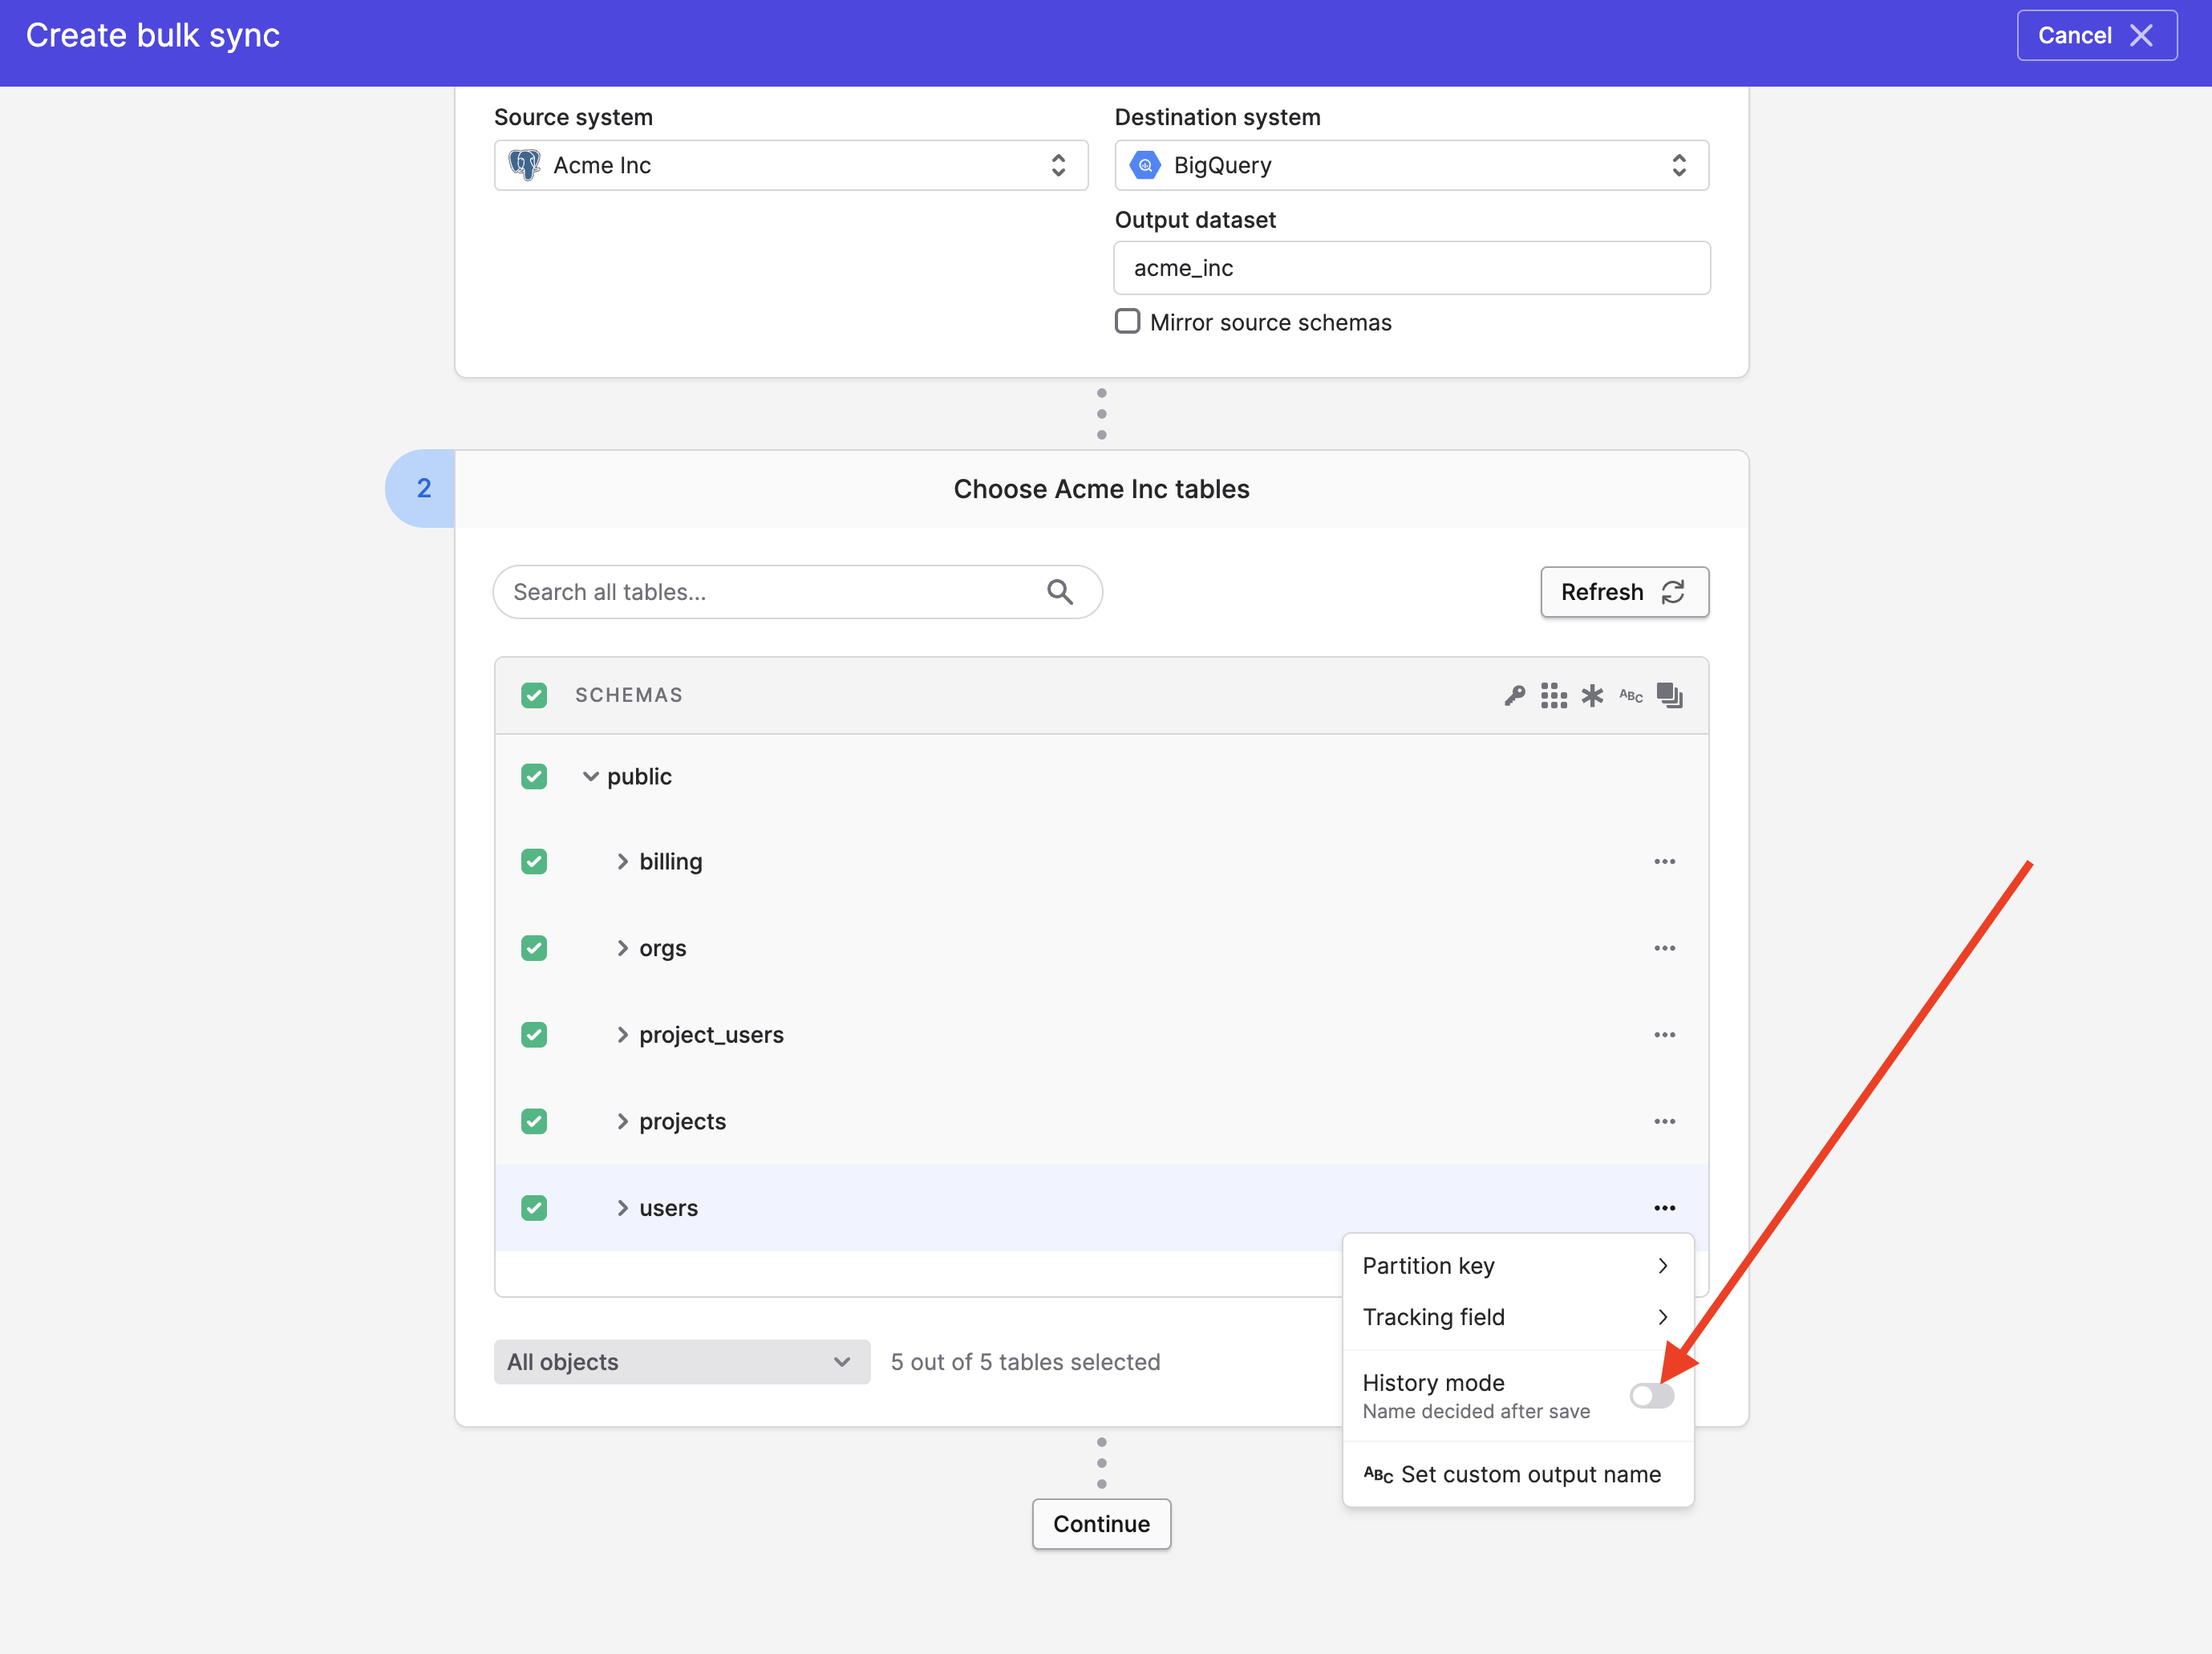This screenshot has width=2212, height=1654.
Task: Expand the users table chevron
Action: [622, 1208]
